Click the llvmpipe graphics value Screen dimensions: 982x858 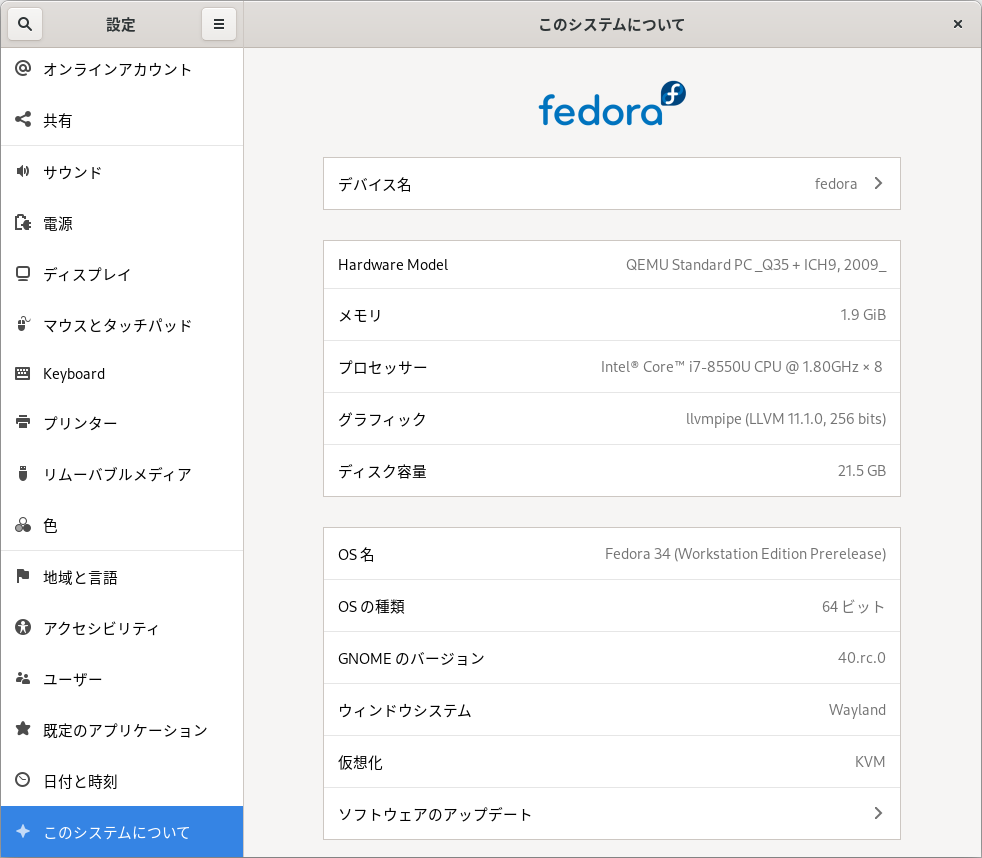pos(786,419)
